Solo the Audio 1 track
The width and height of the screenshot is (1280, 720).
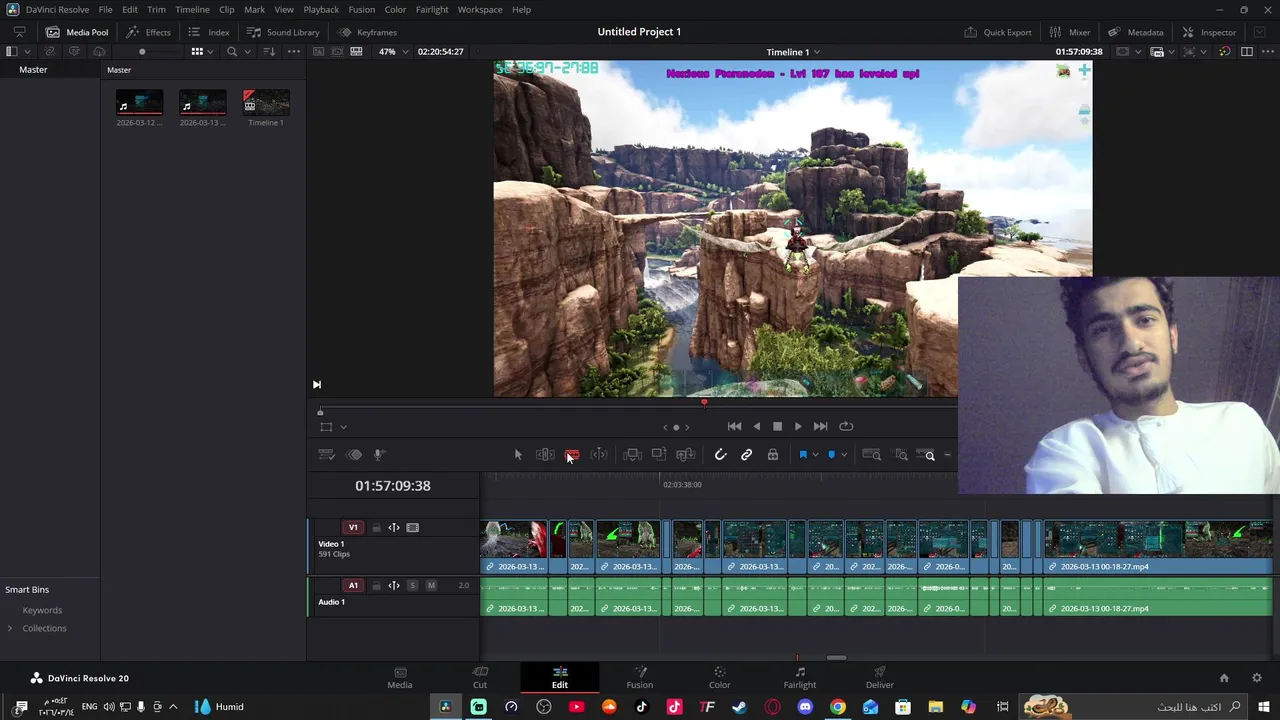pyautogui.click(x=412, y=586)
